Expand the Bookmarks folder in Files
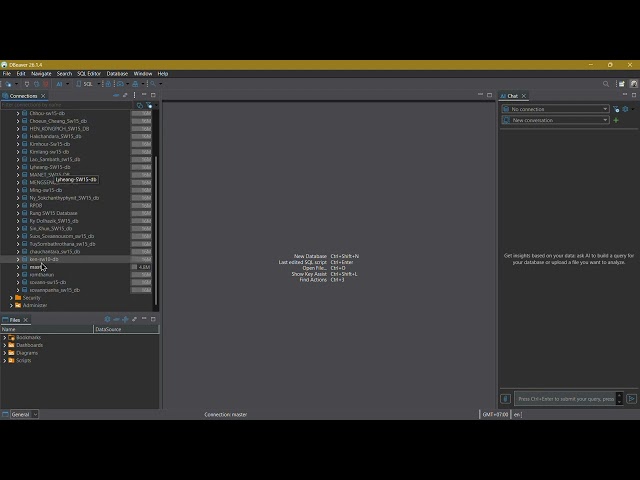 click(4, 338)
